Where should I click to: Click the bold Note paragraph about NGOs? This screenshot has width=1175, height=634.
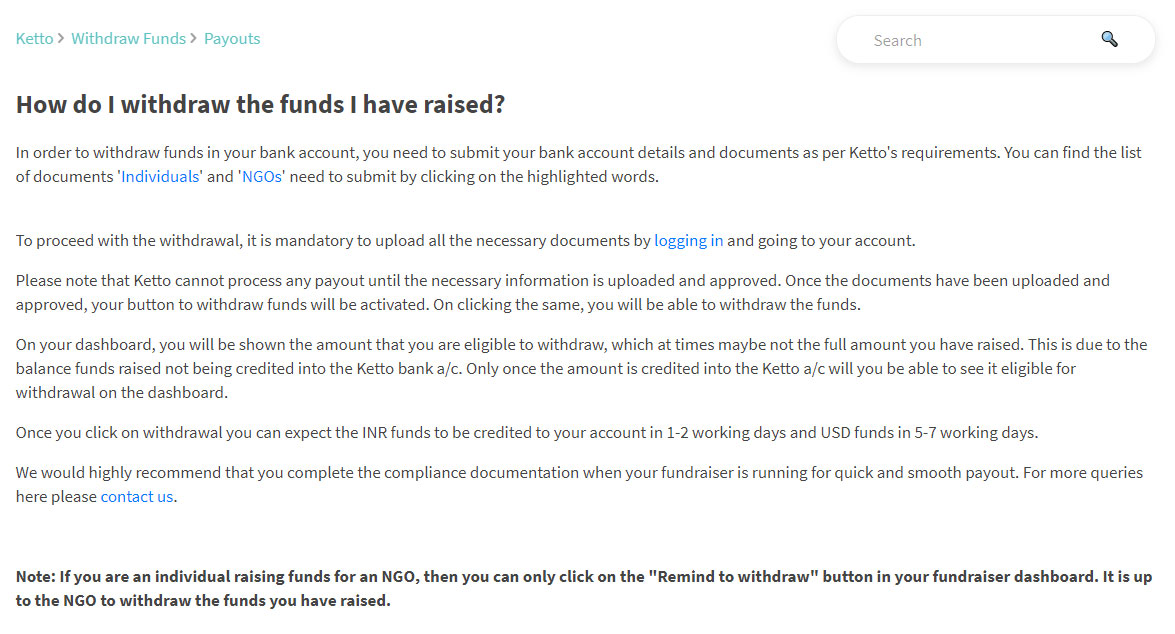coord(584,588)
